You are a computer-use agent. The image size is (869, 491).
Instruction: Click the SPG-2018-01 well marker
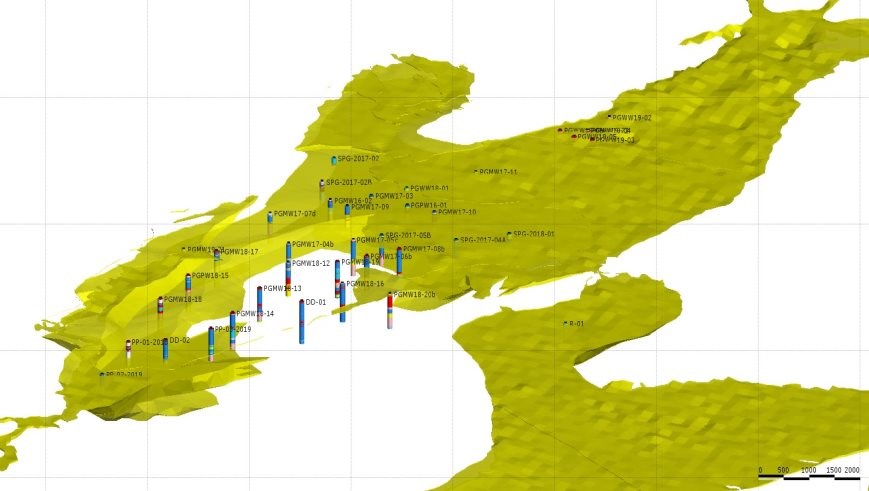click(509, 234)
